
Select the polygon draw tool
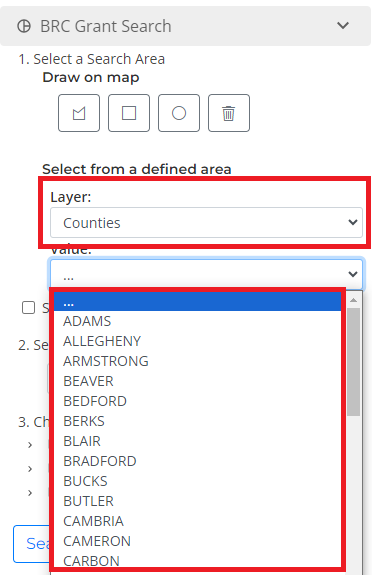pos(79,113)
